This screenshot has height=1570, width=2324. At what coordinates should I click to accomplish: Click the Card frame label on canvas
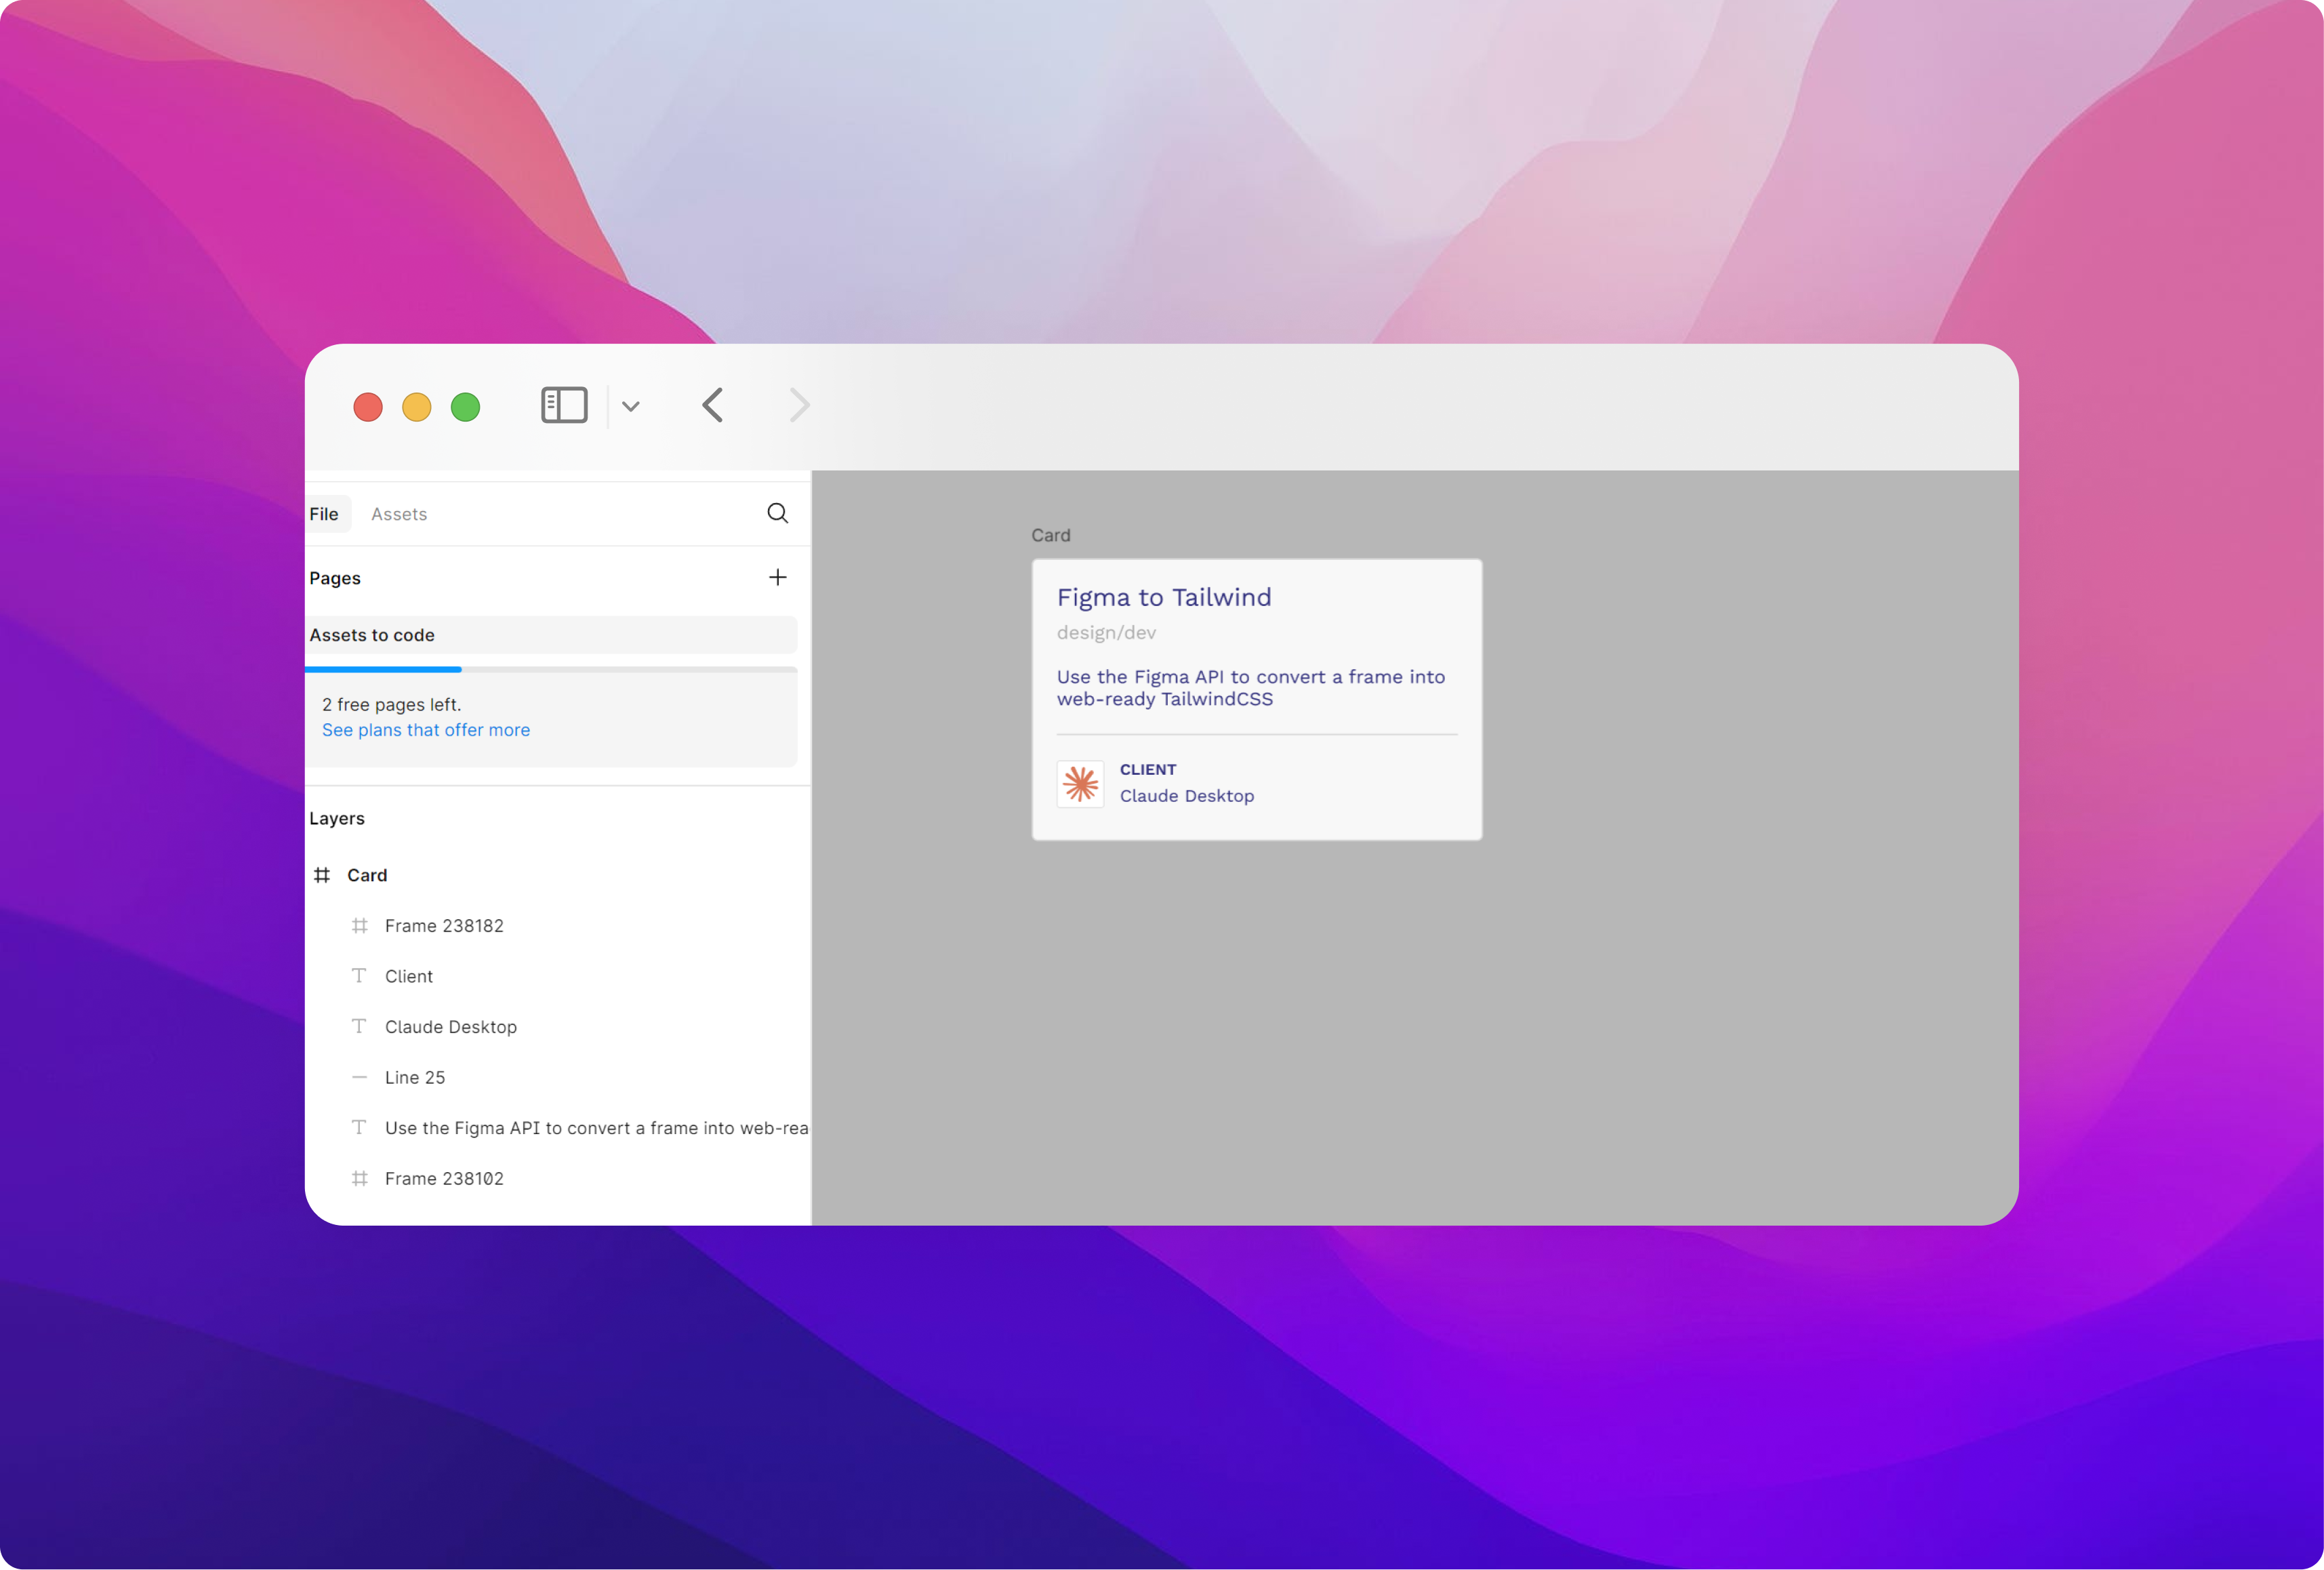(1051, 535)
